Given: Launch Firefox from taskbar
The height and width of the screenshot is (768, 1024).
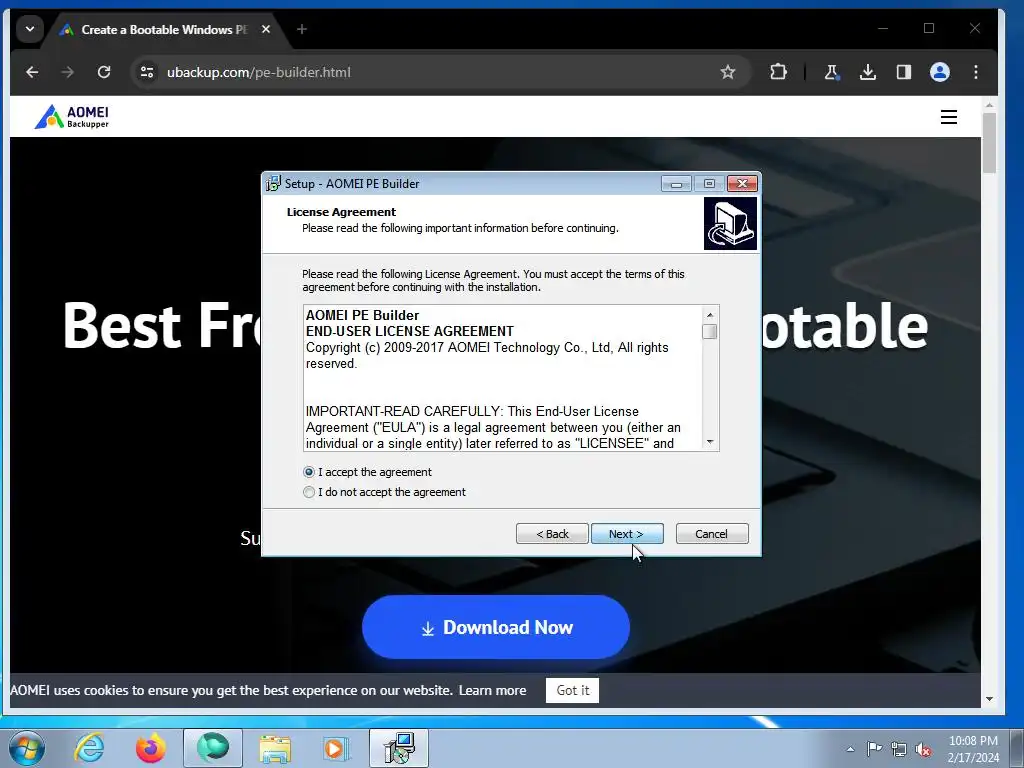Looking at the screenshot, I should pos(150,748).
